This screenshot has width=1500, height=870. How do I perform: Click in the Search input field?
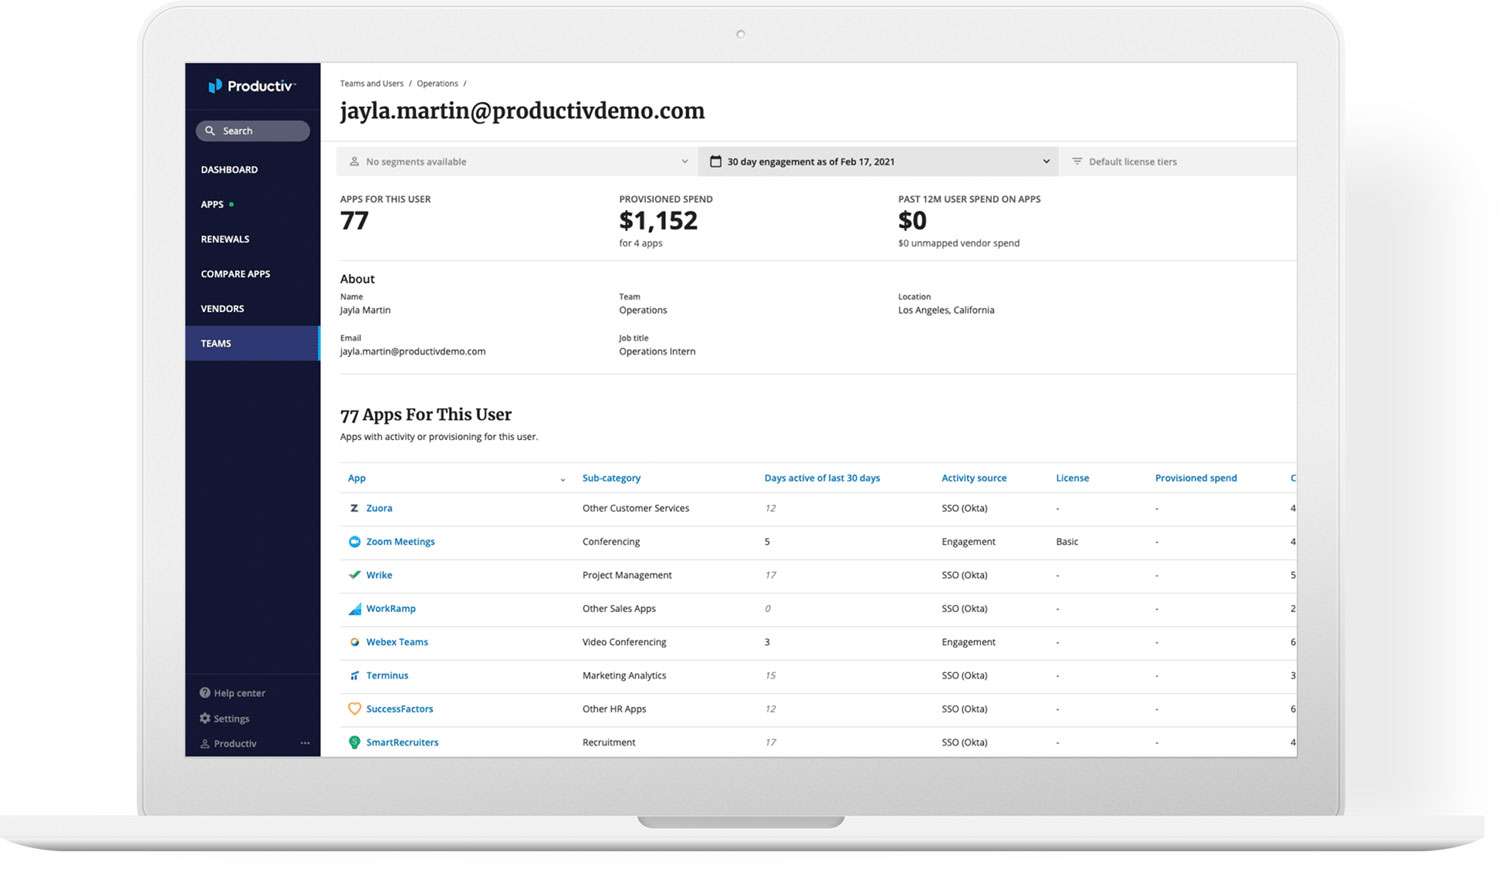coord(253,131)
